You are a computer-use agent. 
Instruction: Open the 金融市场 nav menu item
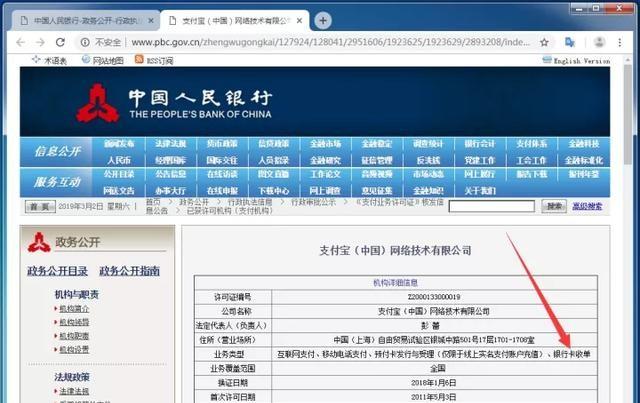click(325, 144)
